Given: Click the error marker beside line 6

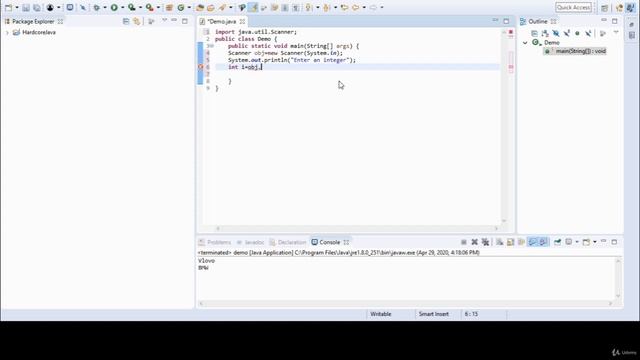Looking at the screenshot, I should click(200, 67).
